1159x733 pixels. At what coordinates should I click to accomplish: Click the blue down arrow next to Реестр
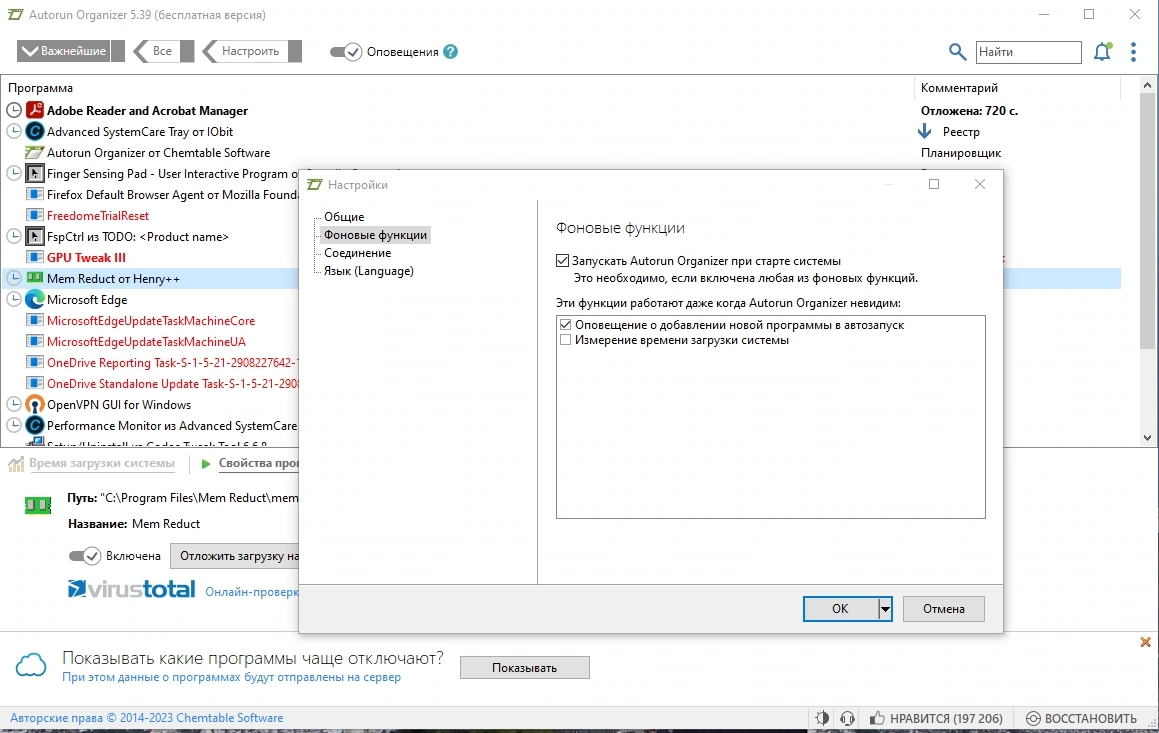tap(925, 132)
